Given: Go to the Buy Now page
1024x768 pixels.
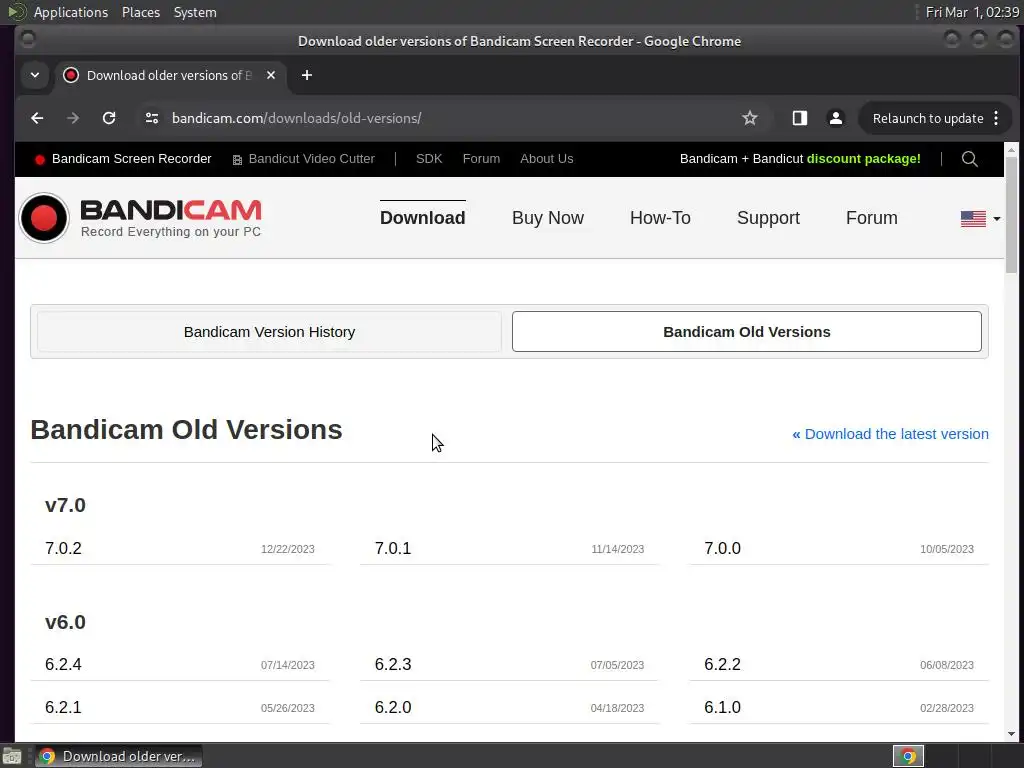Looking at the screenshot, I should (x=548, y=217).
